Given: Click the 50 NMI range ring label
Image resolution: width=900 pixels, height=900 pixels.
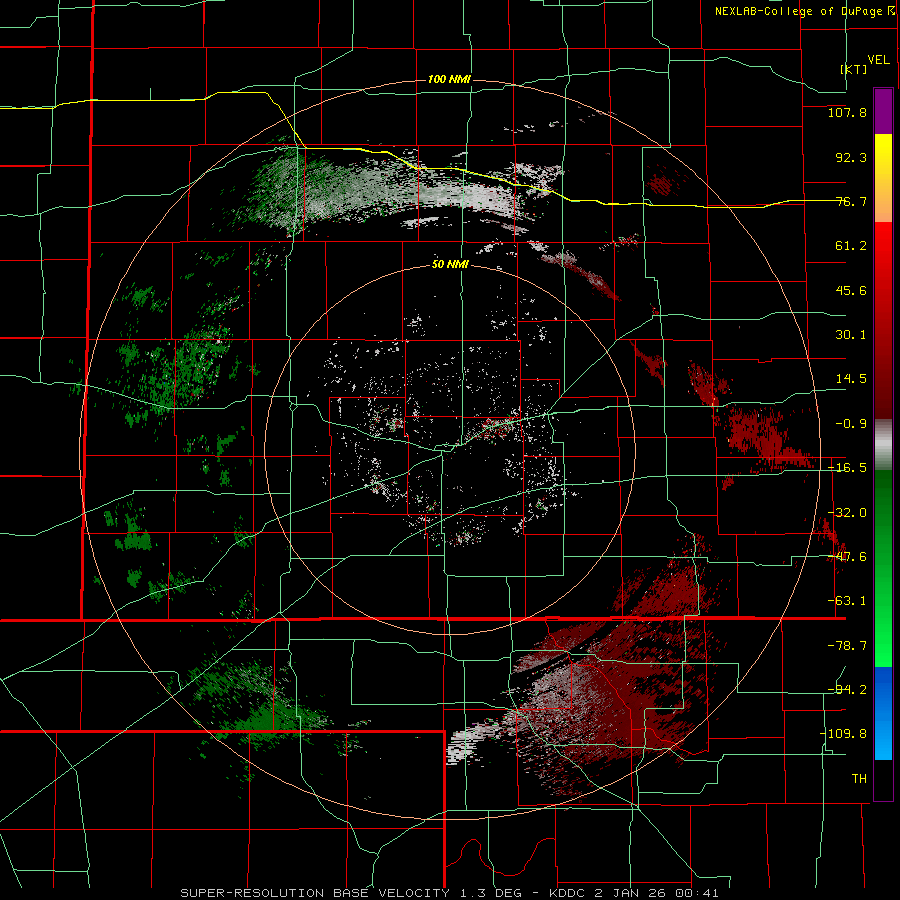Looking at the screenshot, I should pos(450,265).
